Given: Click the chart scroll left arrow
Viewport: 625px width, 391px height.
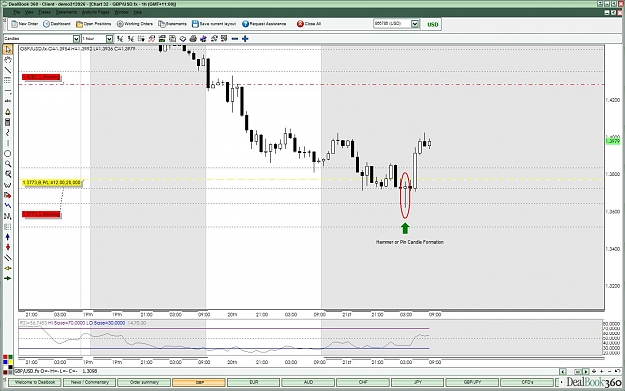Looking at the screenshot, I should pos(562,371).
